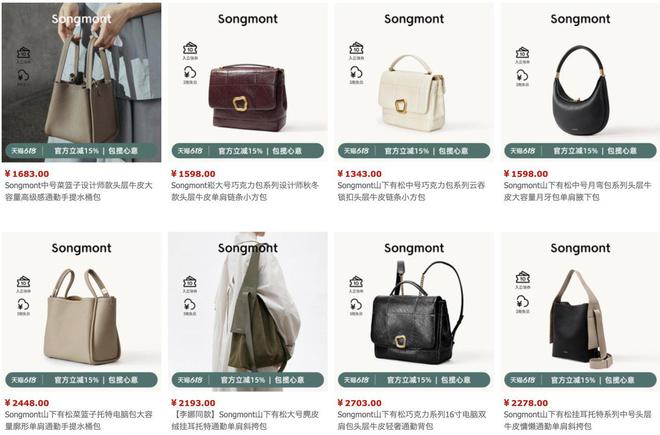Click cloud yen icon on burgundy bag card
The width and height of the screenshot is (660, 435).
190,72
